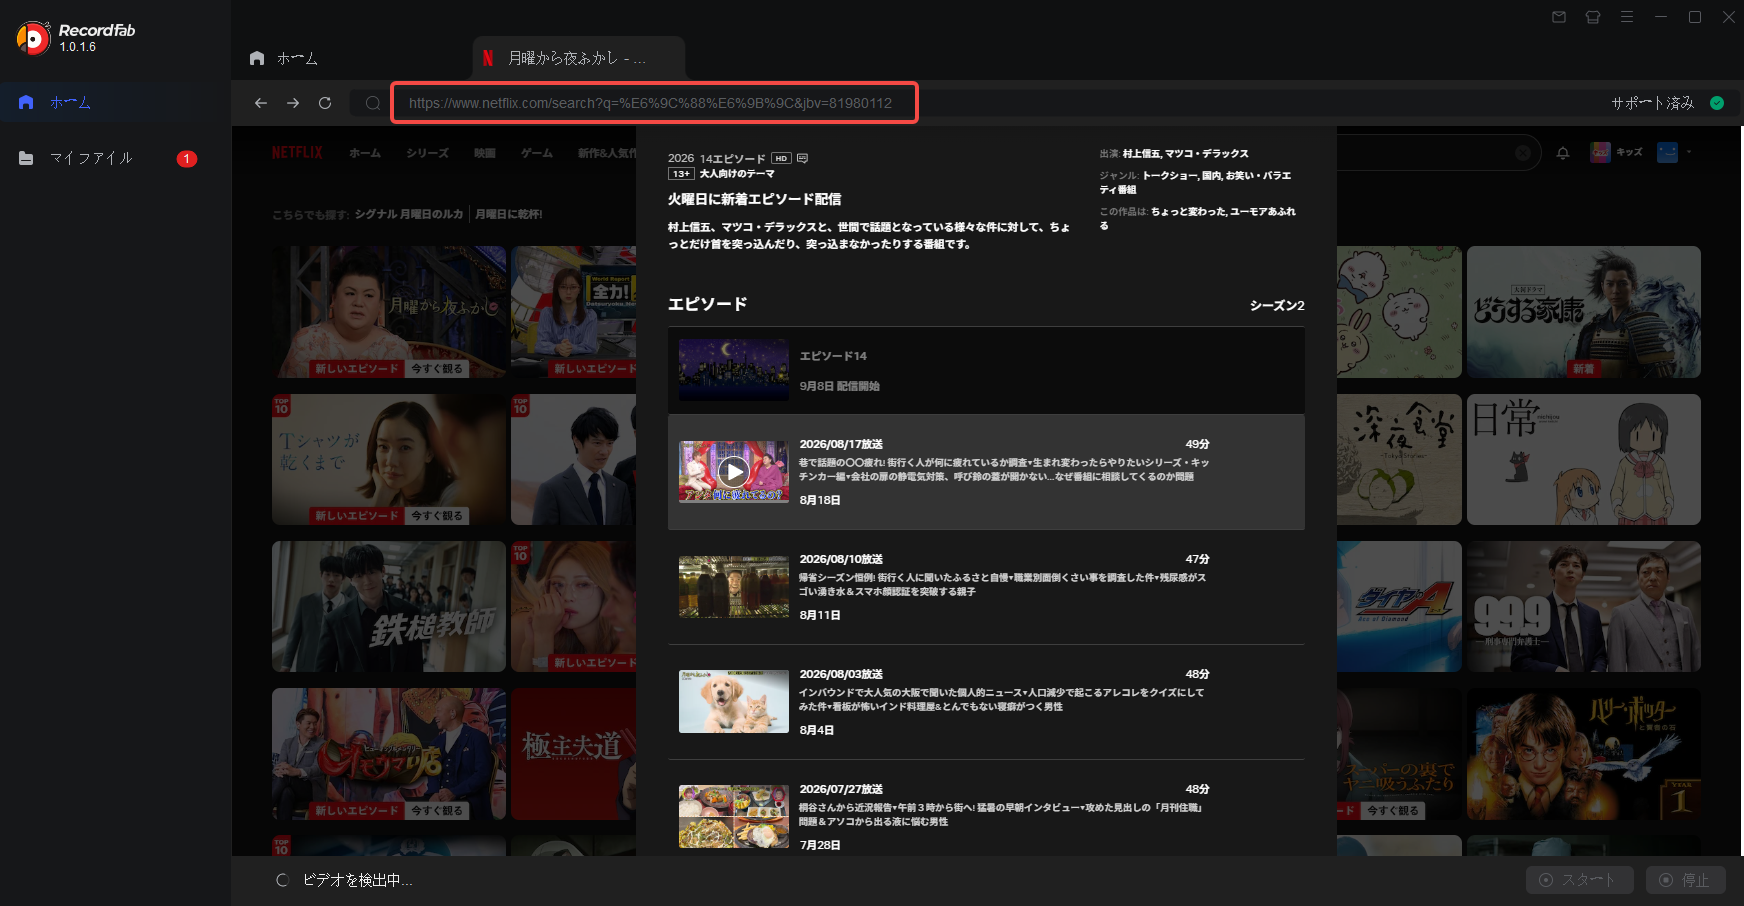Open マイファイル in the sidebar
Image resolution: width=1744 pixels, height=906 pixels.
coord(91,158)
